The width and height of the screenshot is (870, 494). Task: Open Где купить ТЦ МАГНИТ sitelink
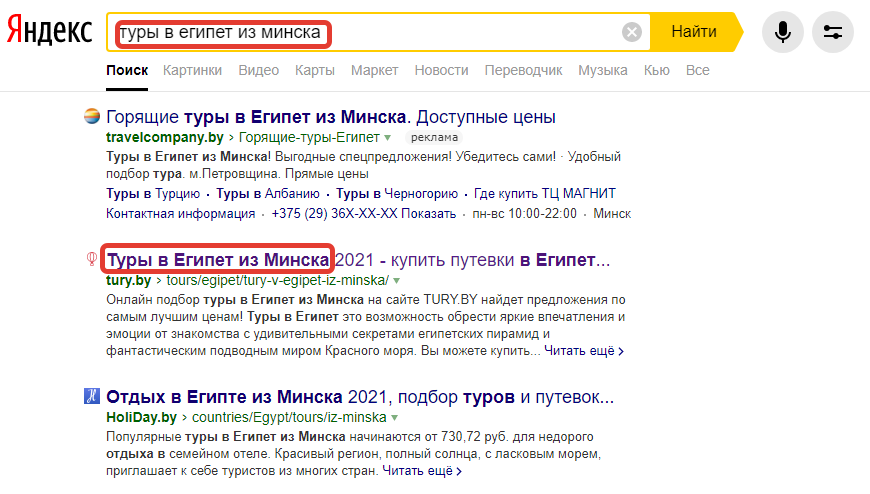click(x=545, y=194)
